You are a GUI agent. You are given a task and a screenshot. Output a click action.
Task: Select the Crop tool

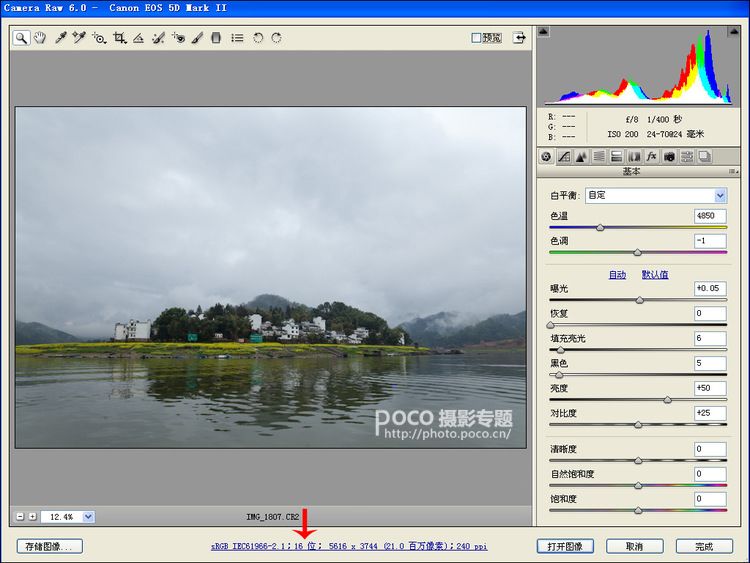120,38
